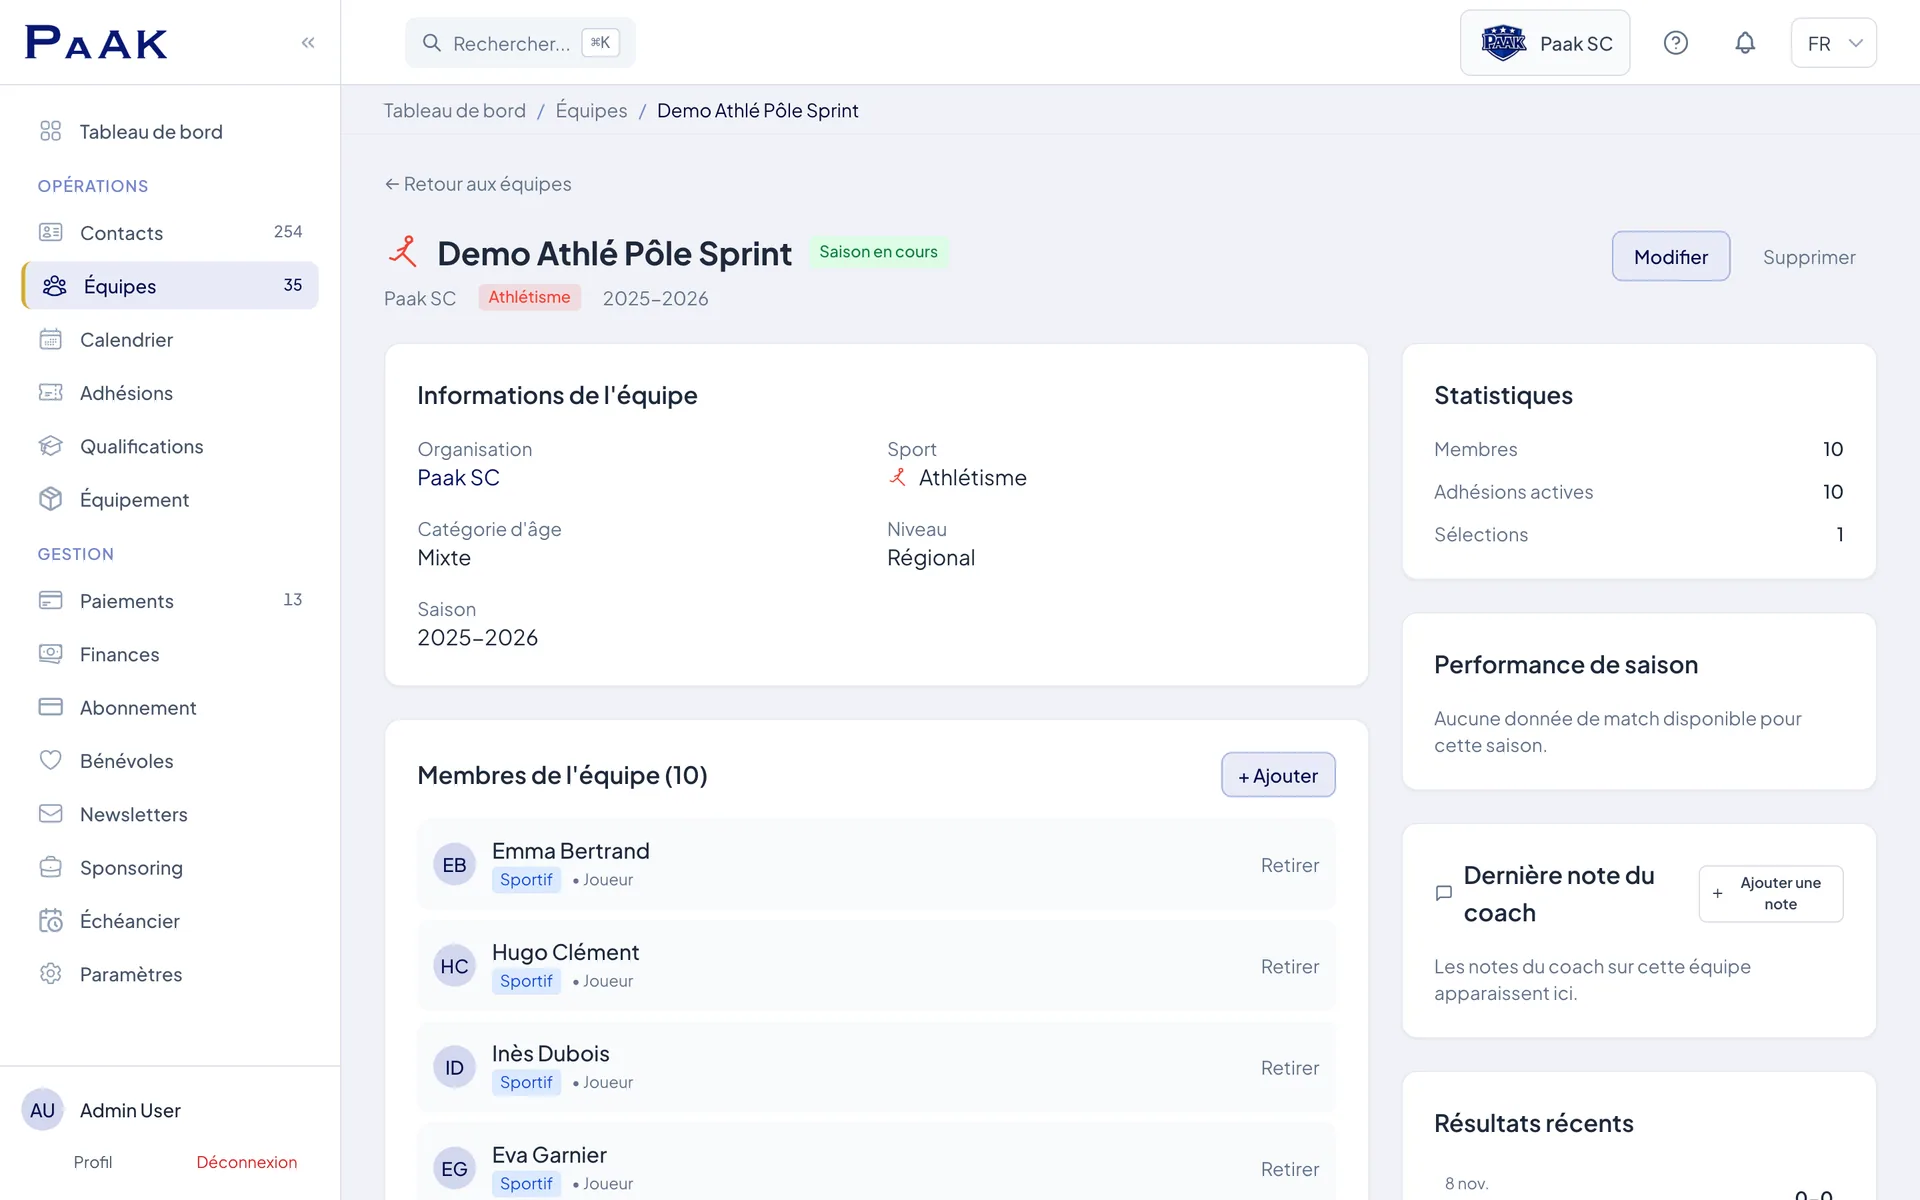This screenshot has height=1200, width=1920.
Task: Click the Sportif tag under Emma Bertrand
Action: [x=526, y=879]
